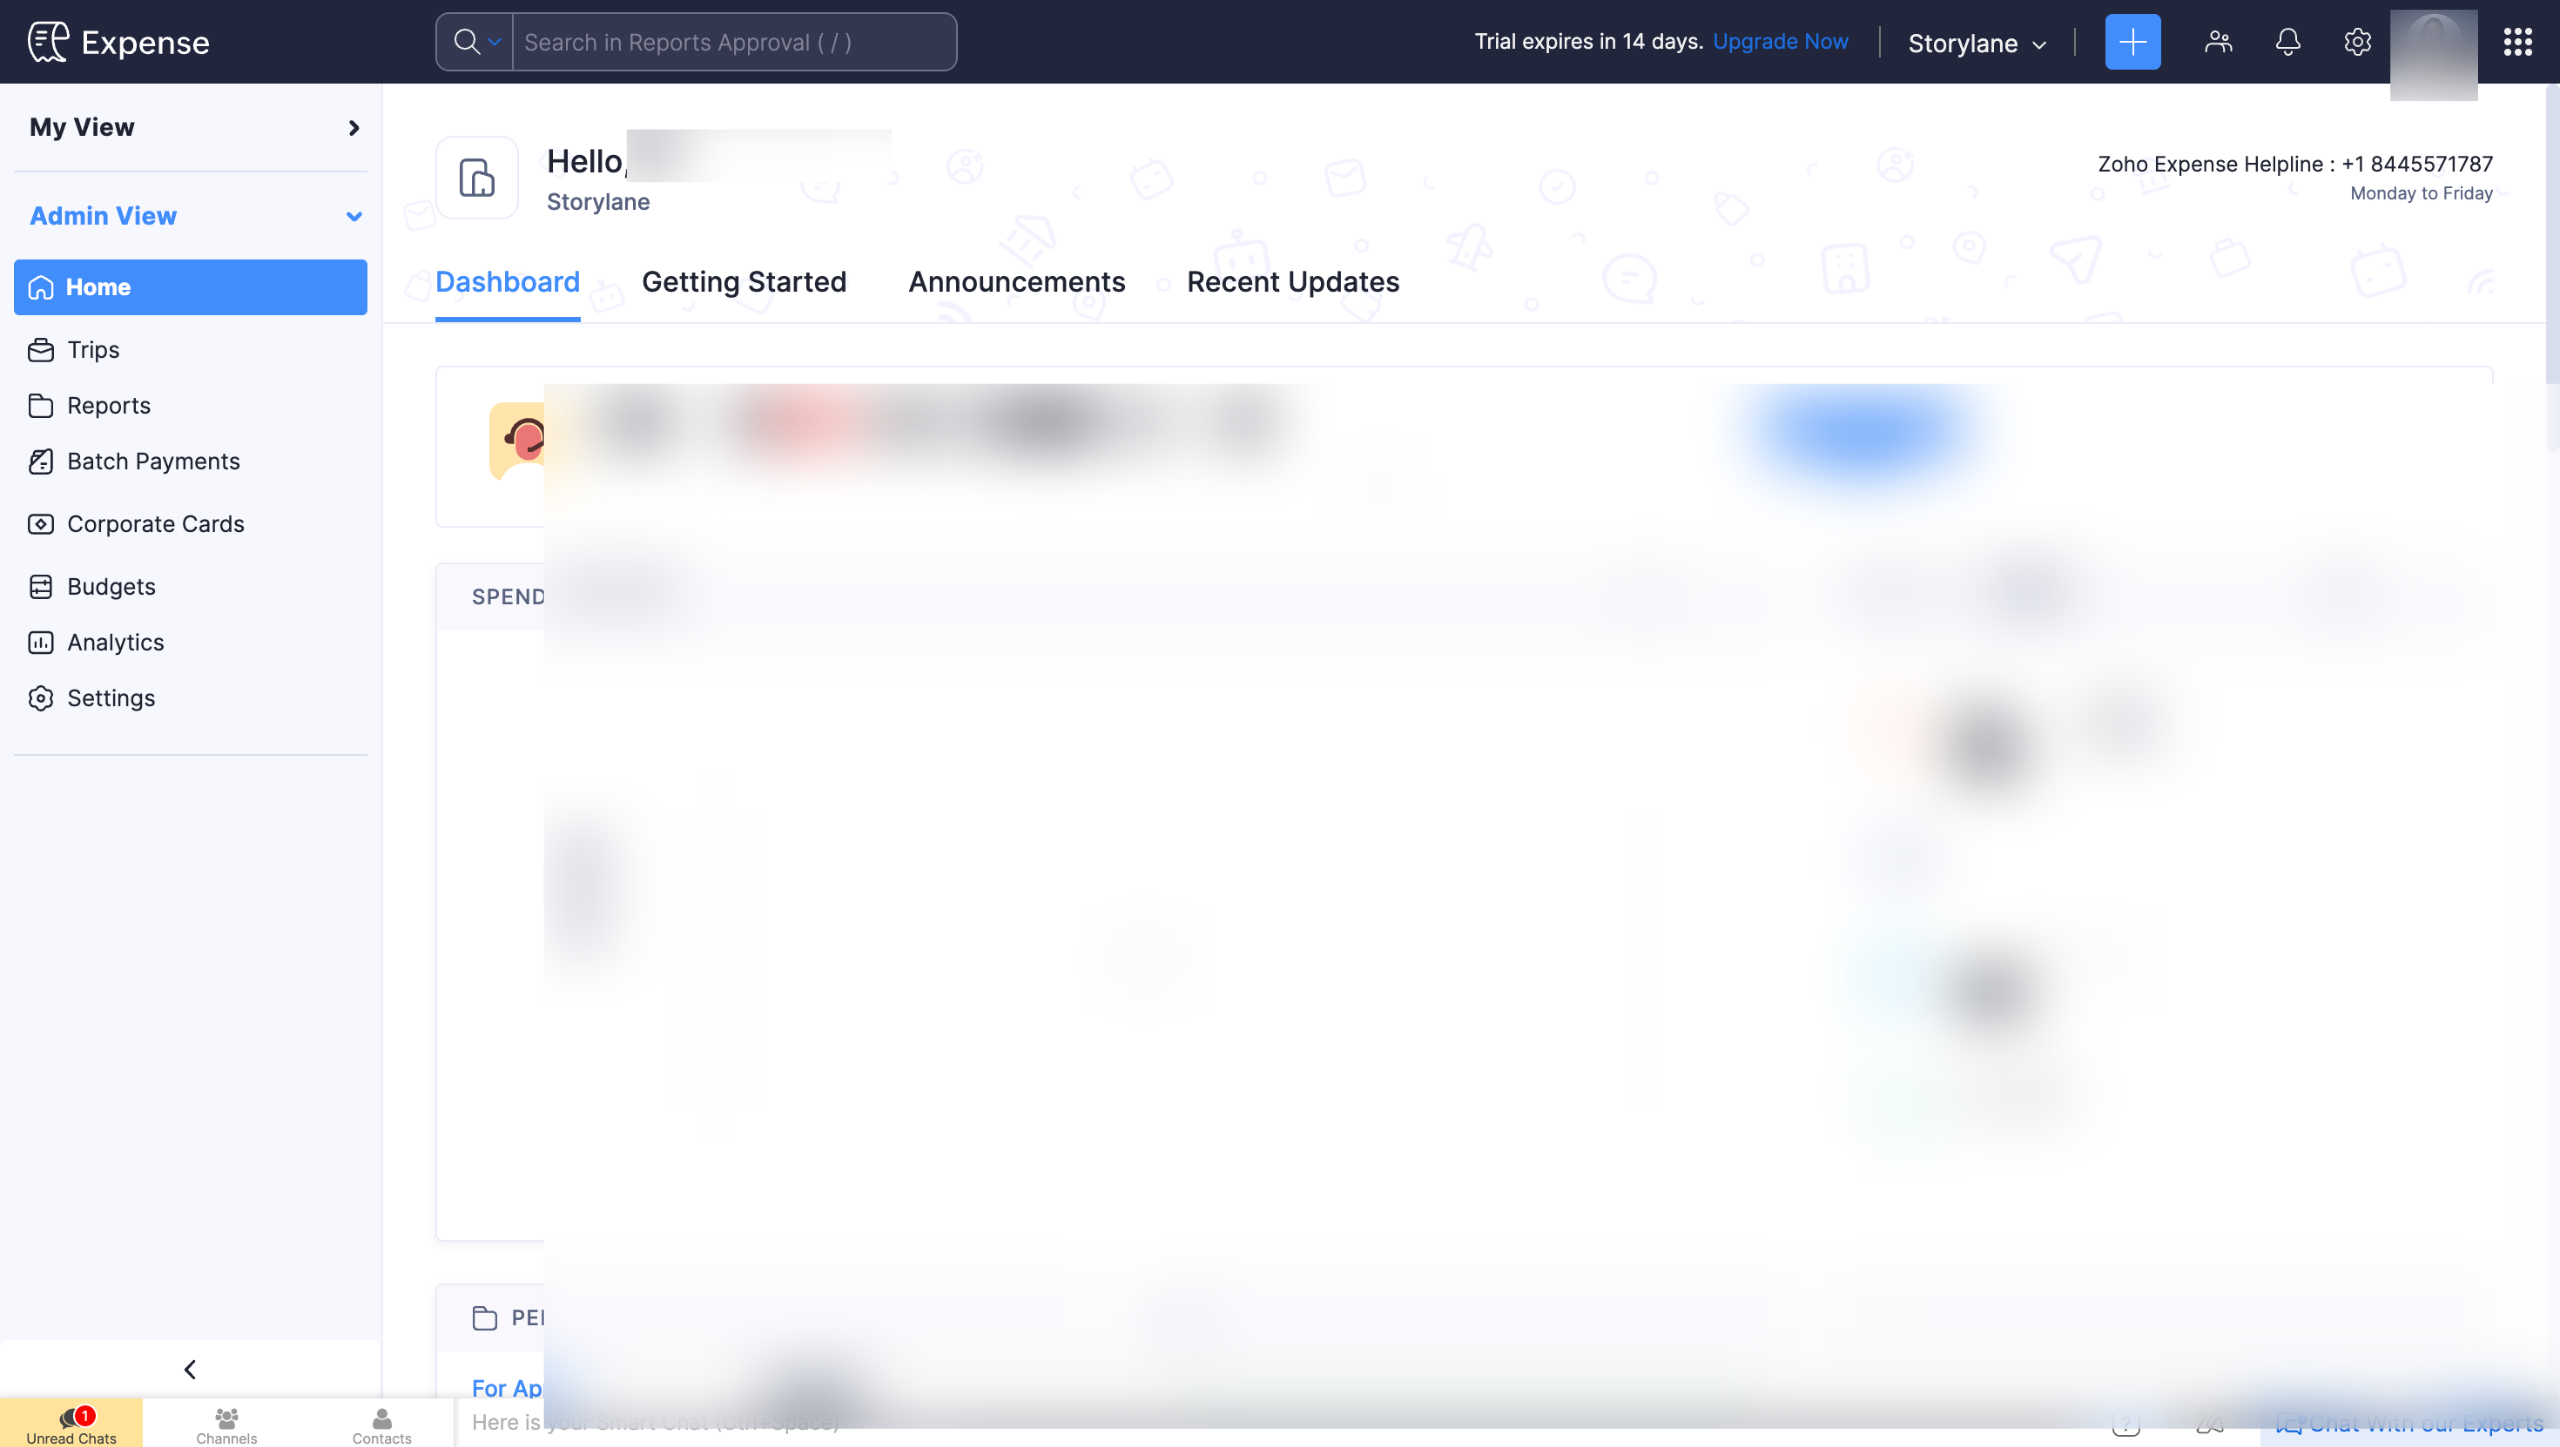2560x1447 pixels.
Task: Open the search scope dropdown arrow
Action: tap(494, 42)
